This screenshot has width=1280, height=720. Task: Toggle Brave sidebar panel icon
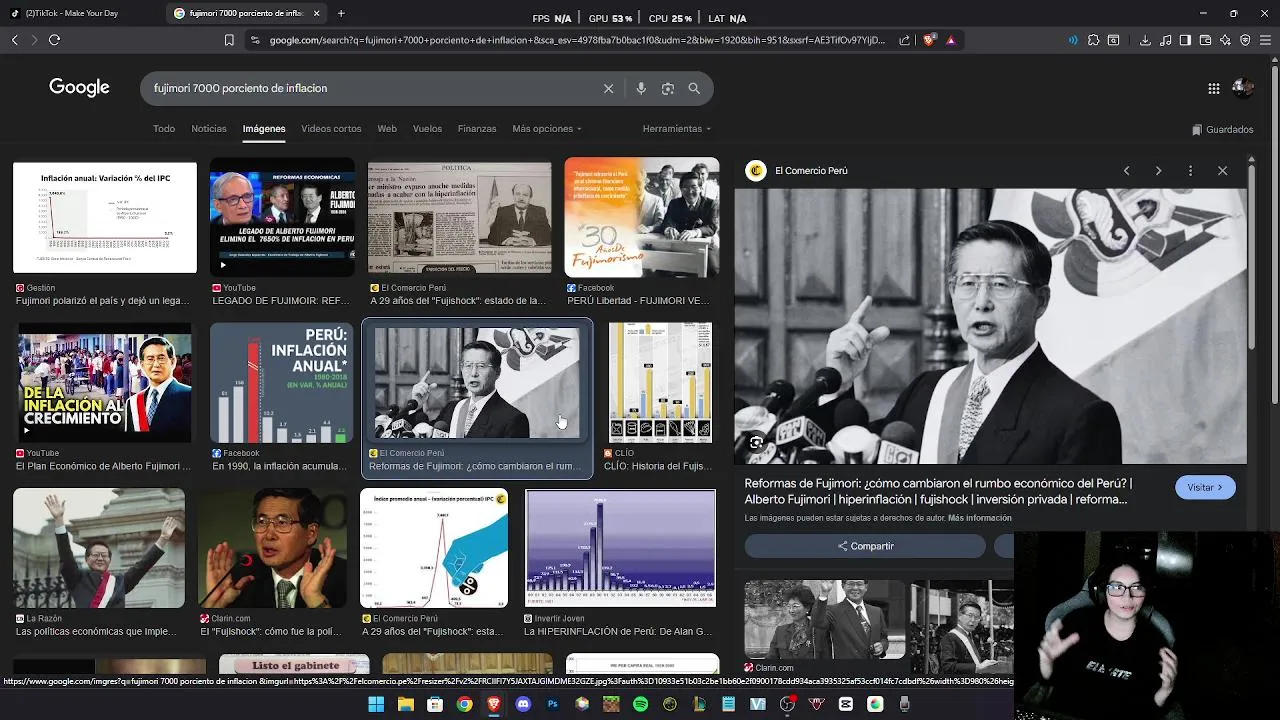pyautogui.click(x=1185, y=40)
